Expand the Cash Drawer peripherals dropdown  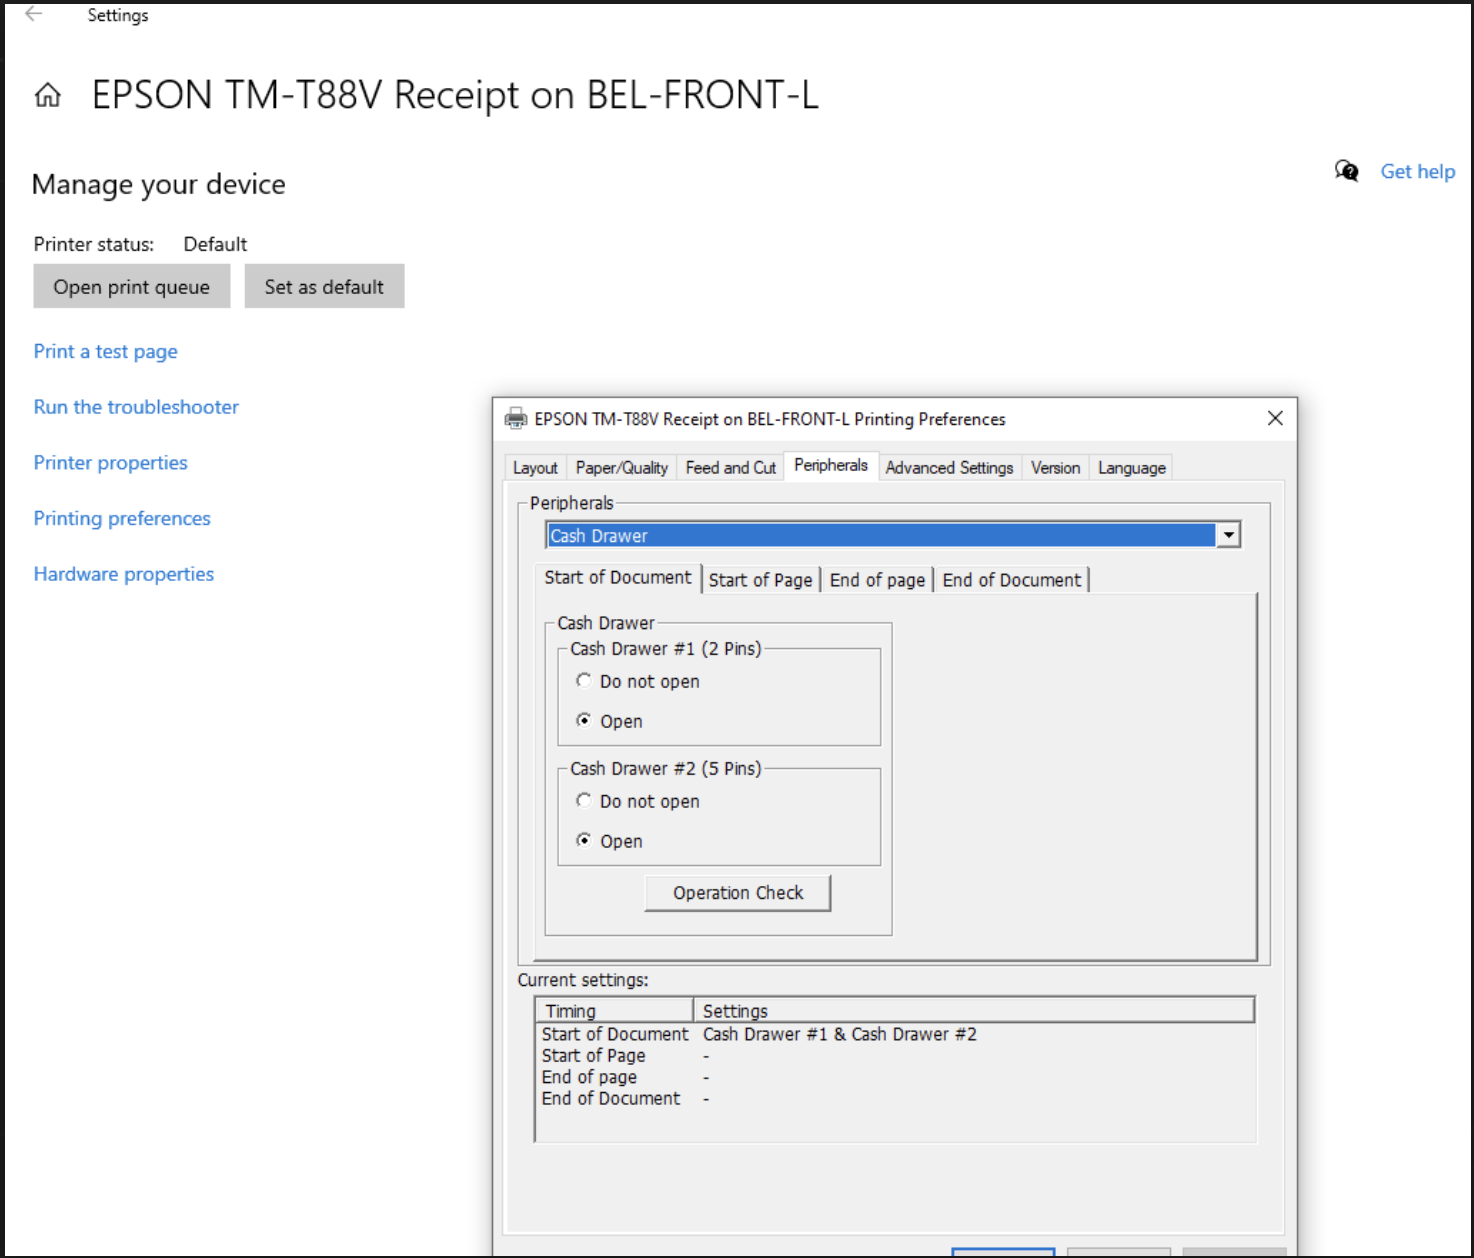[x=1228, y=536]
